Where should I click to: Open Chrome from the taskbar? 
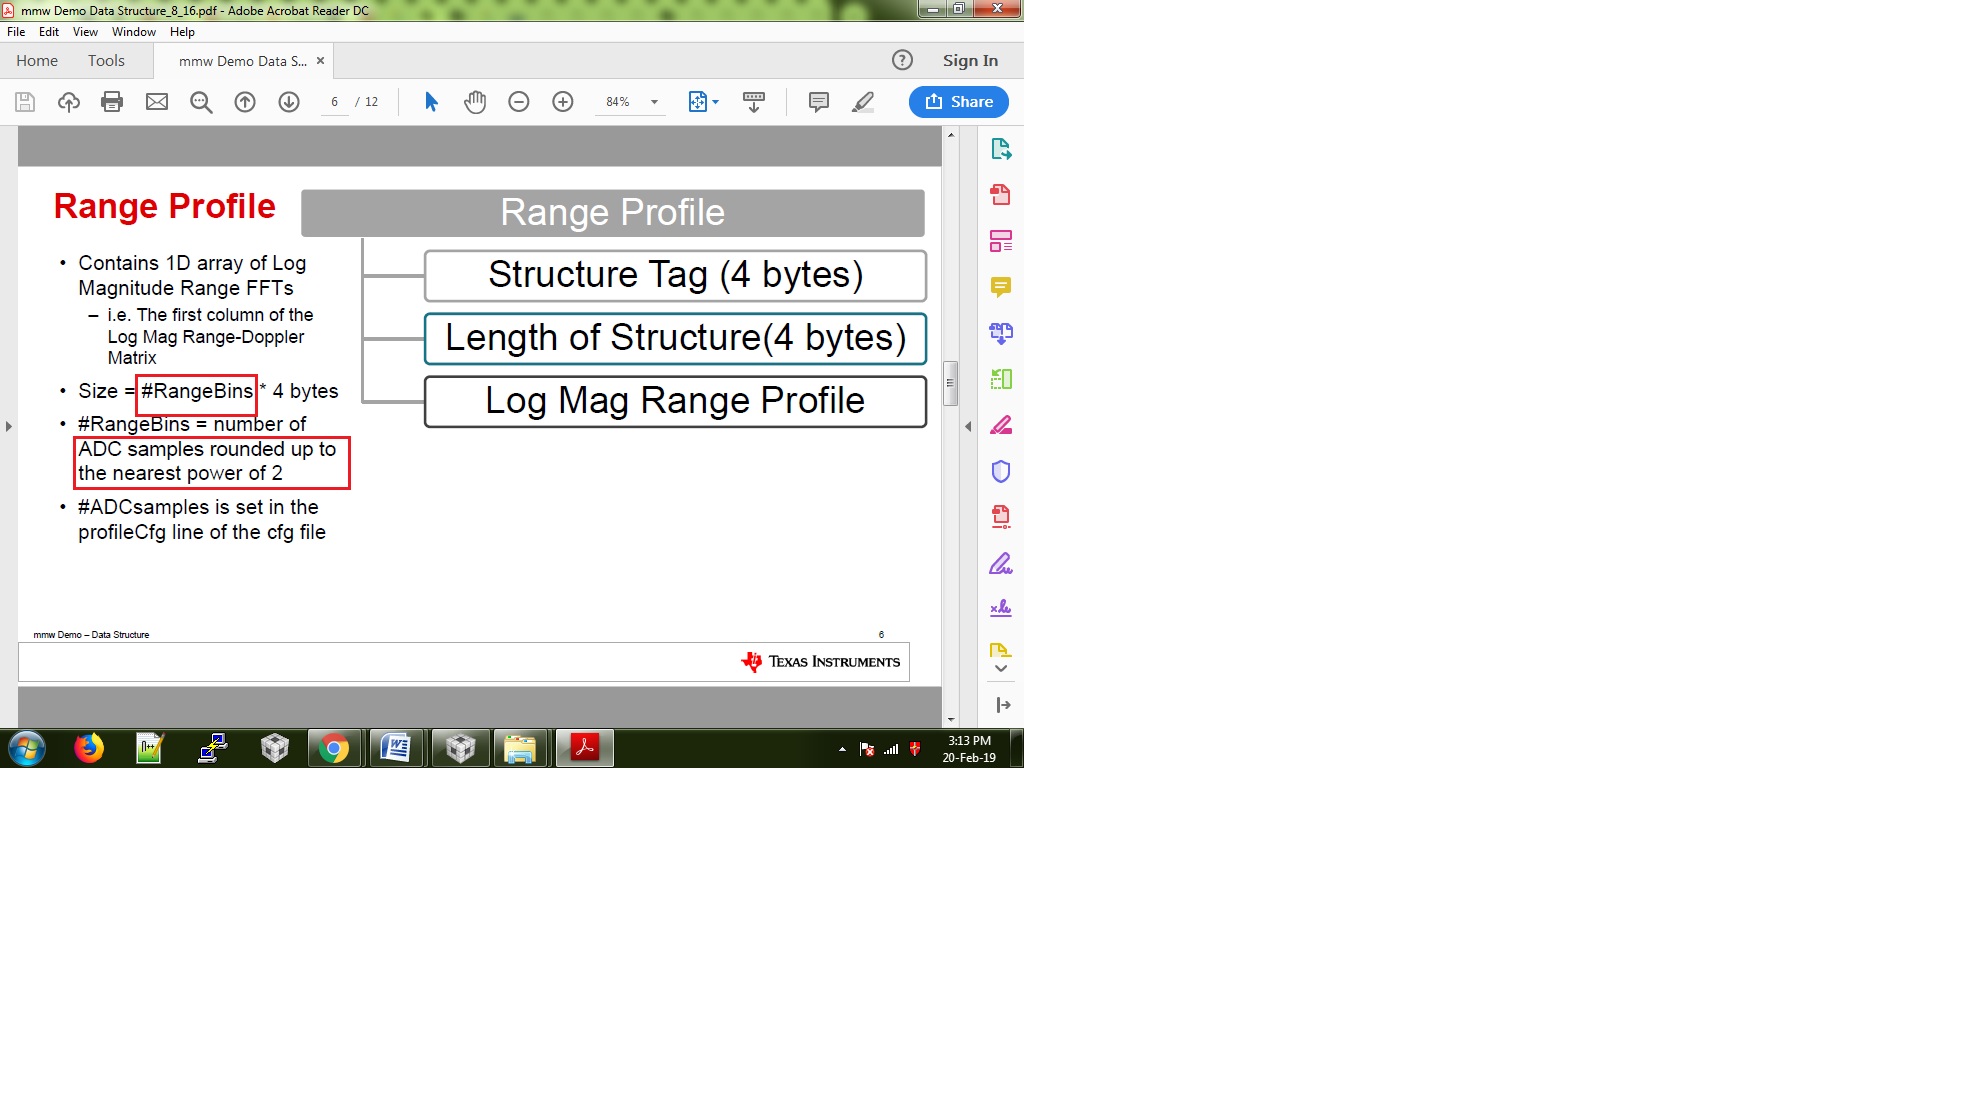click(x=334, y=748)
